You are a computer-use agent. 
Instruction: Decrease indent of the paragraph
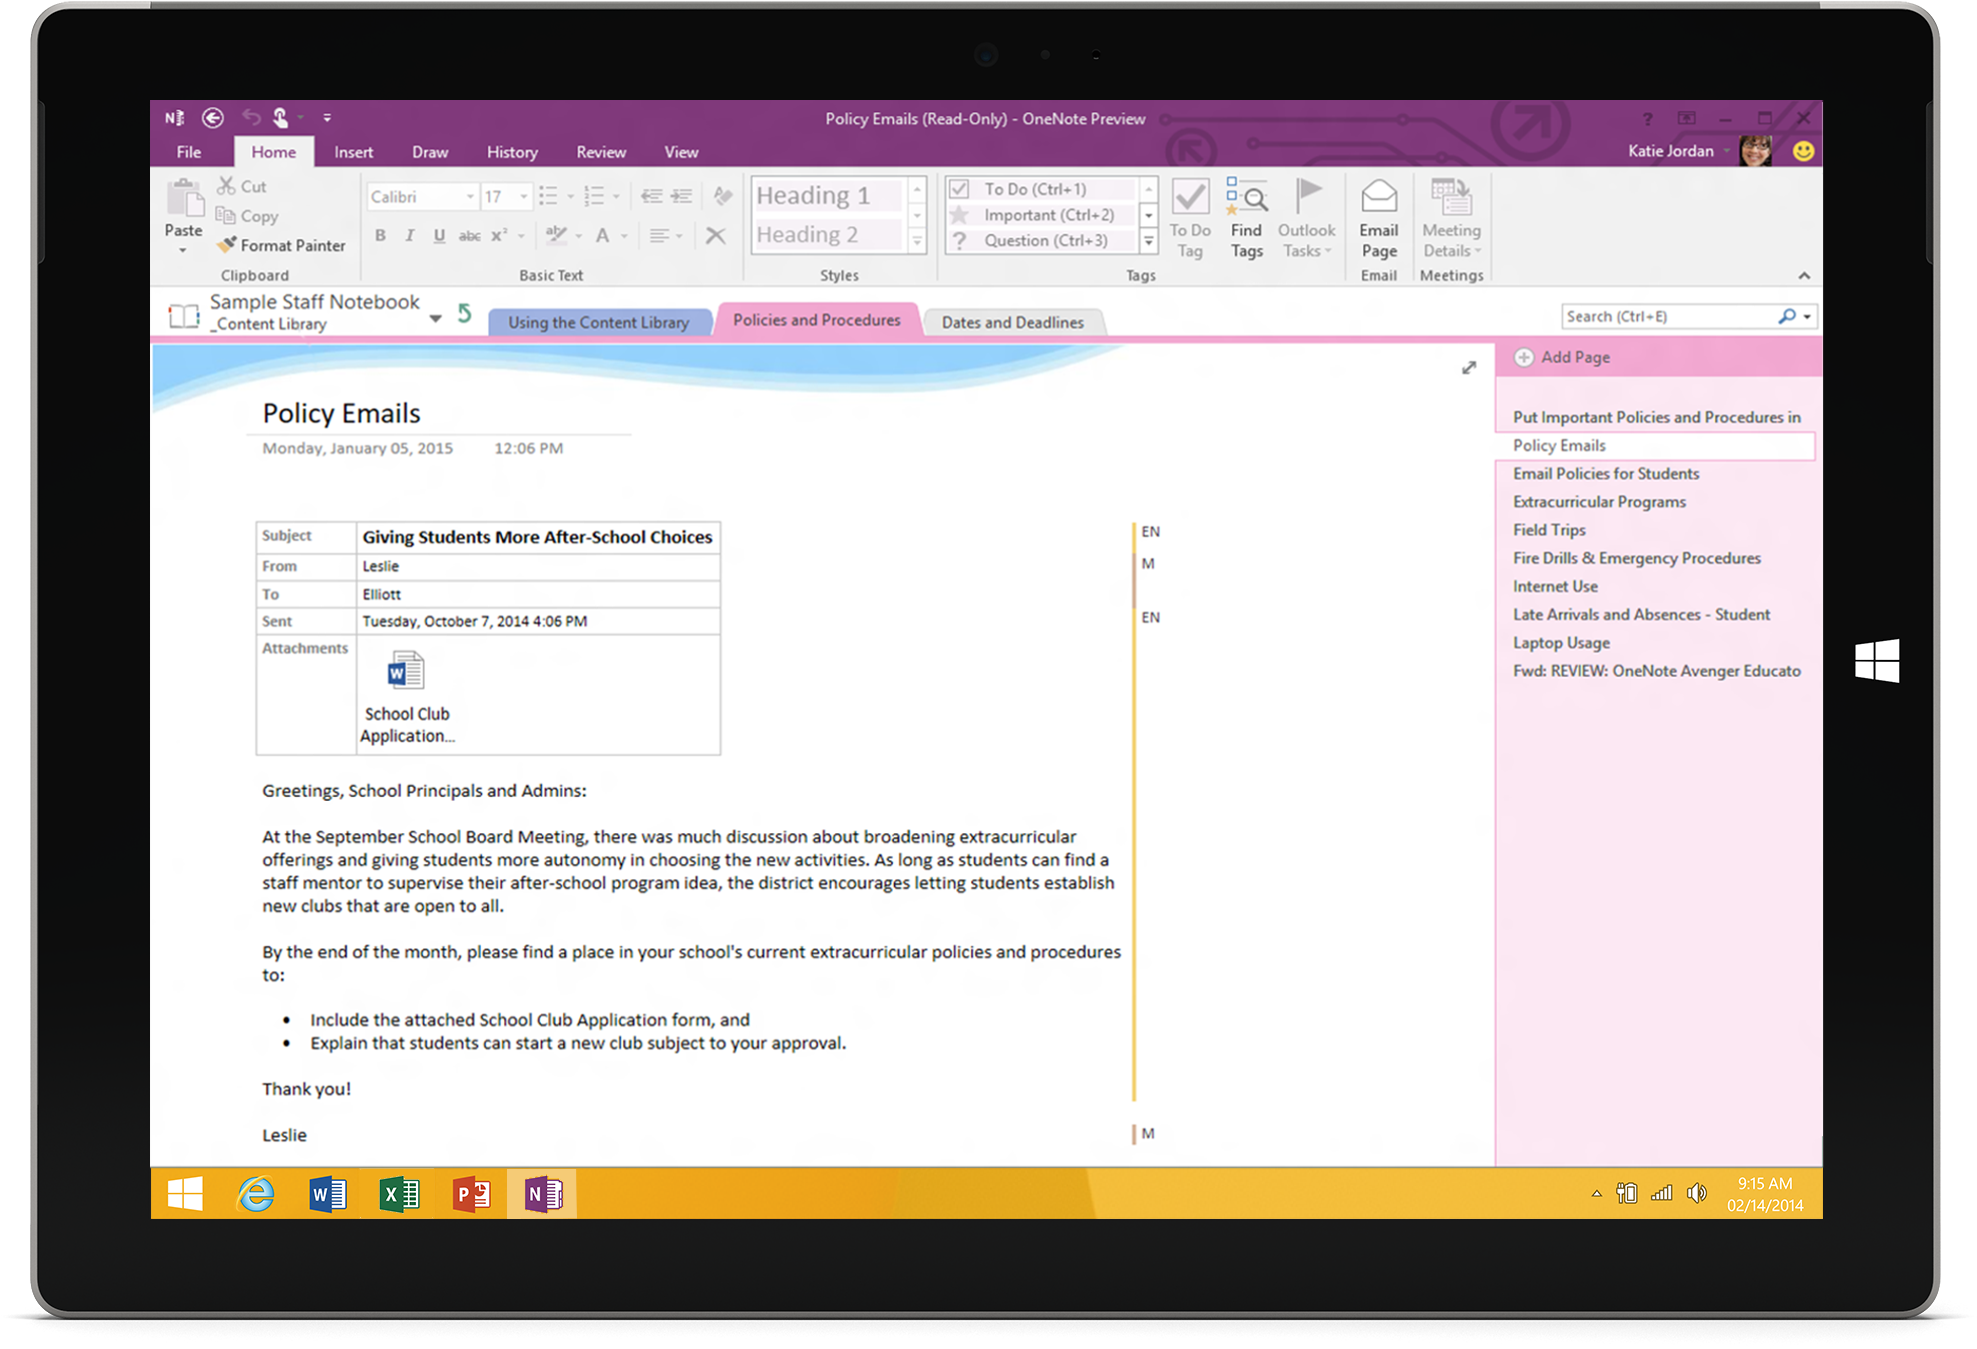click(651, 196)
